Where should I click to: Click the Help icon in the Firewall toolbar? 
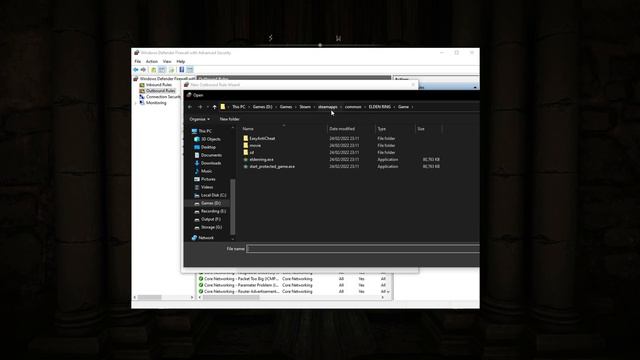pos(182,70)
